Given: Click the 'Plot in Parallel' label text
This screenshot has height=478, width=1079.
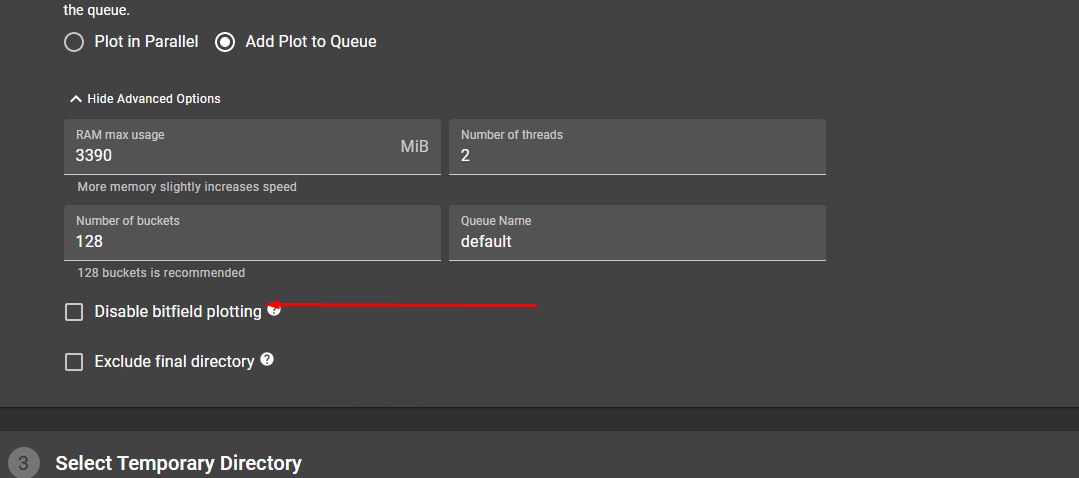Looking at the screenshot, I should tap(146, 42).
